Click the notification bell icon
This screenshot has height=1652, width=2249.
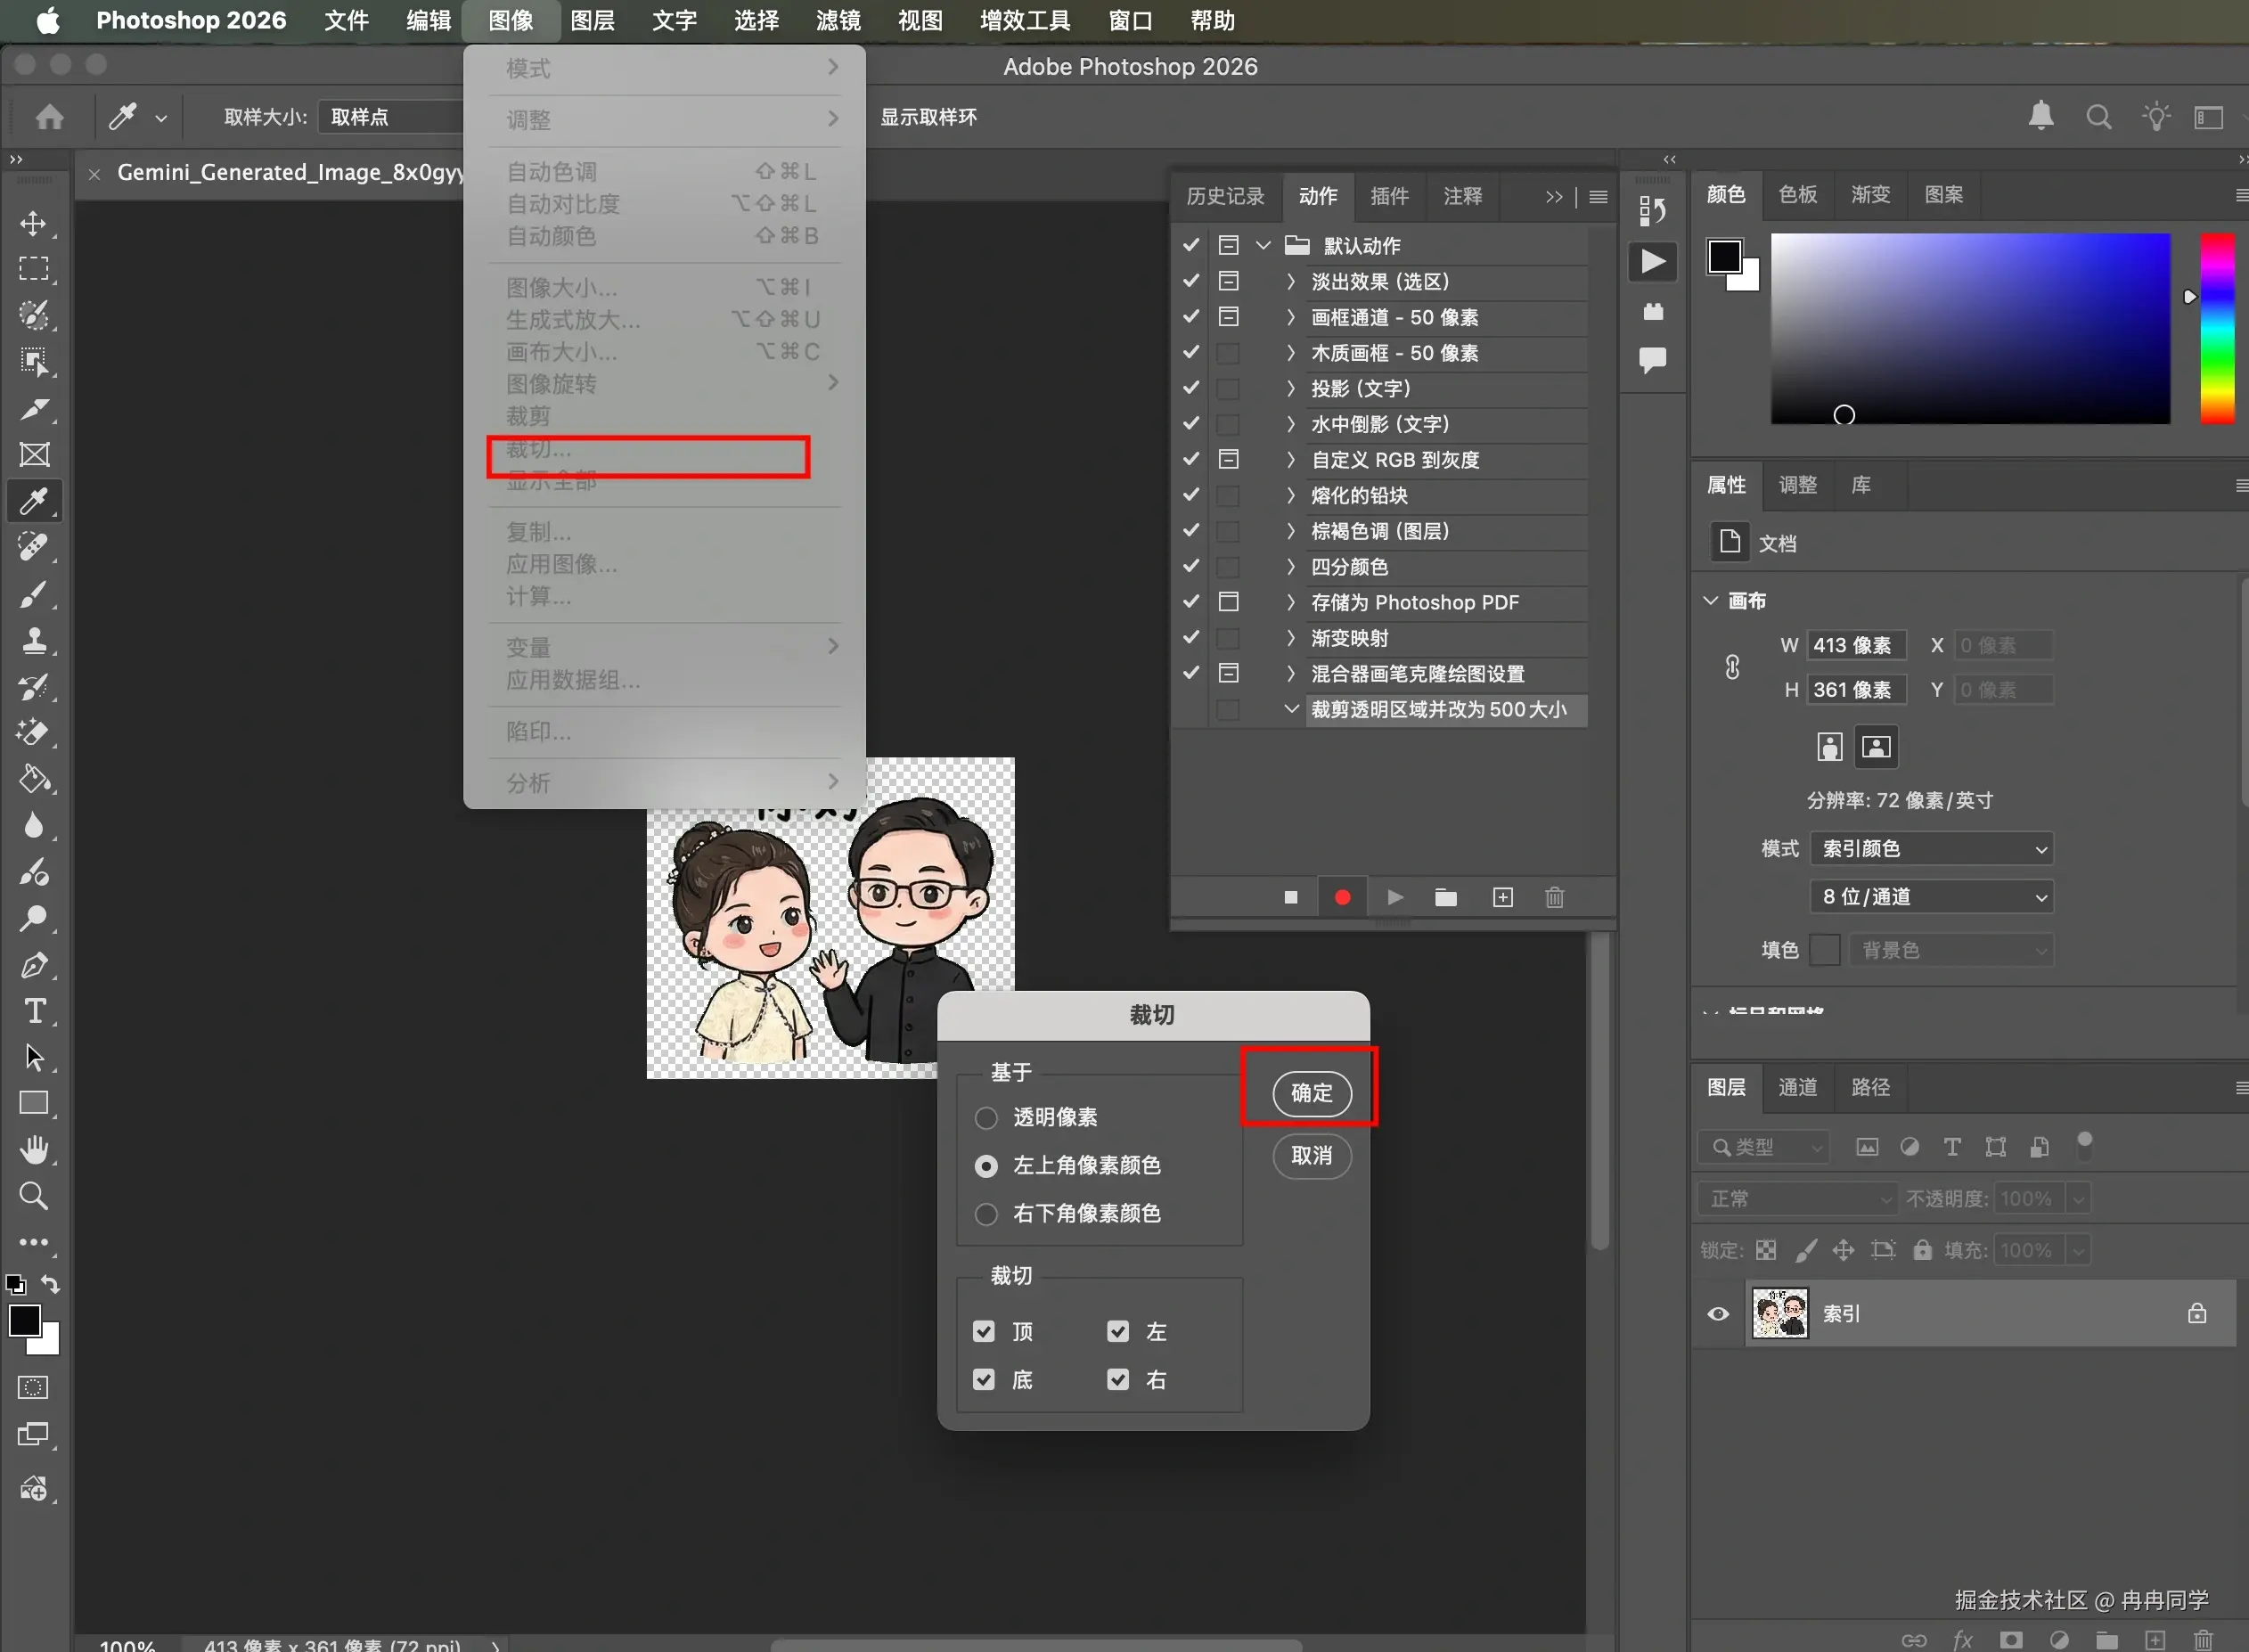click(2041, 117)
